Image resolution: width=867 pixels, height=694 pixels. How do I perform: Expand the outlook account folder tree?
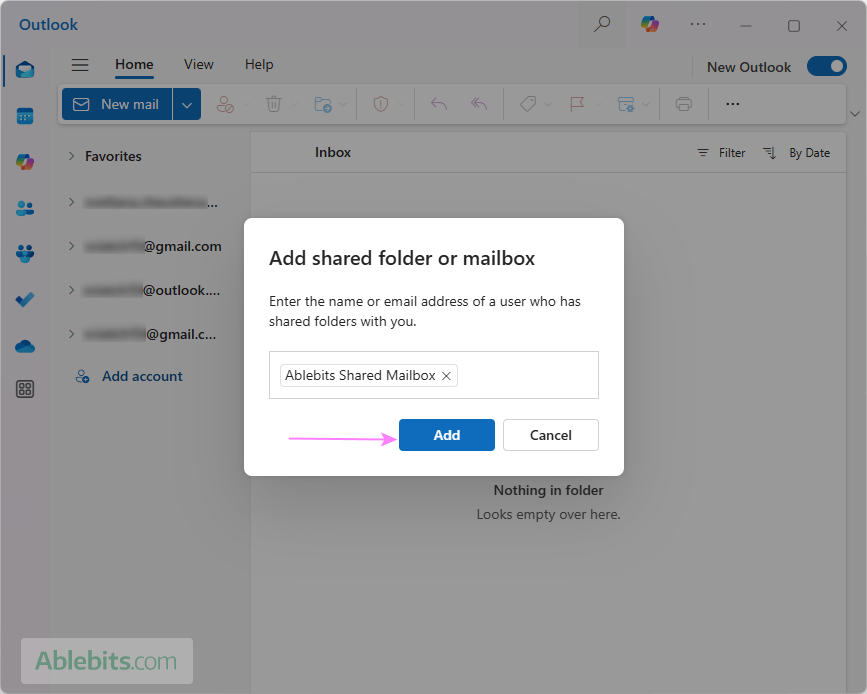[x=71, y=290]
